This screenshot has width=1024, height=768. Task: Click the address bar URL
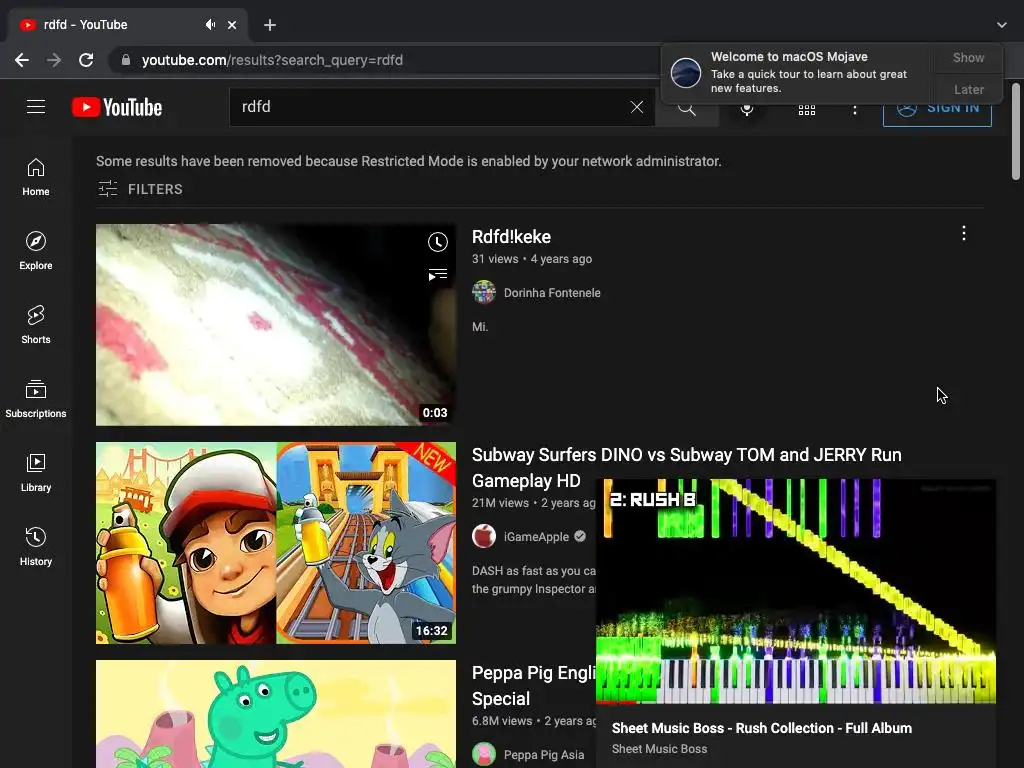click(x=272, y=60)
